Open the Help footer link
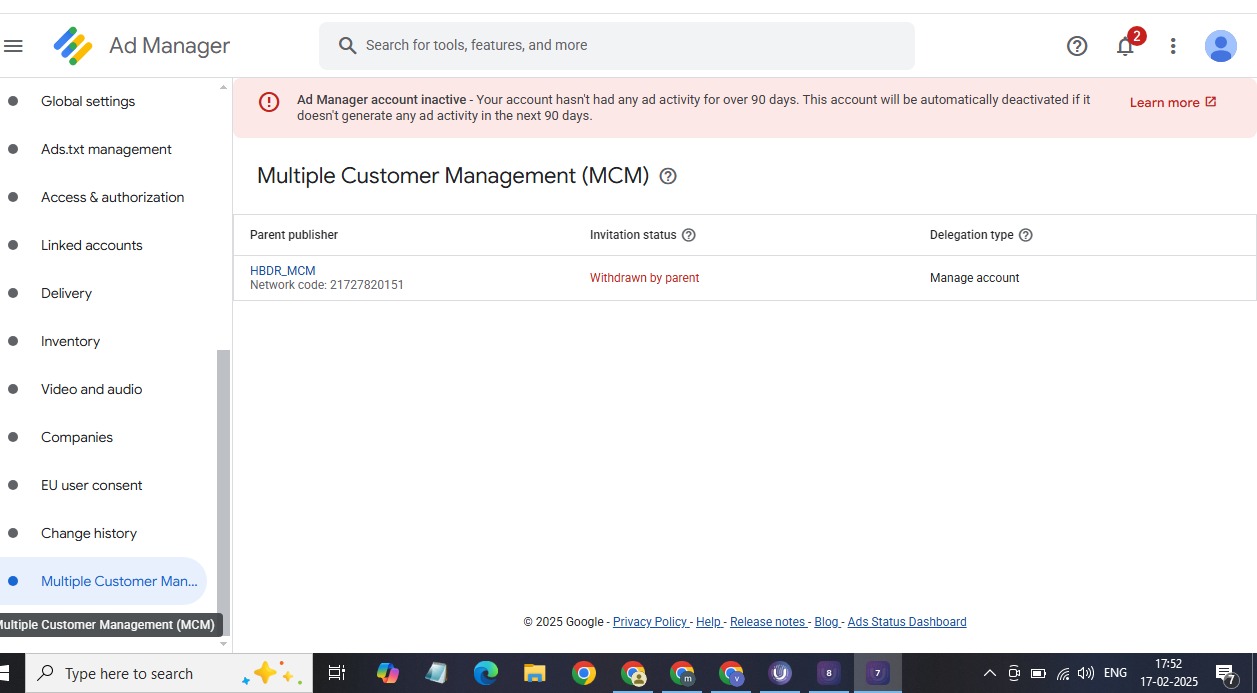1257x693 pixels. click(x=709, y=622)
